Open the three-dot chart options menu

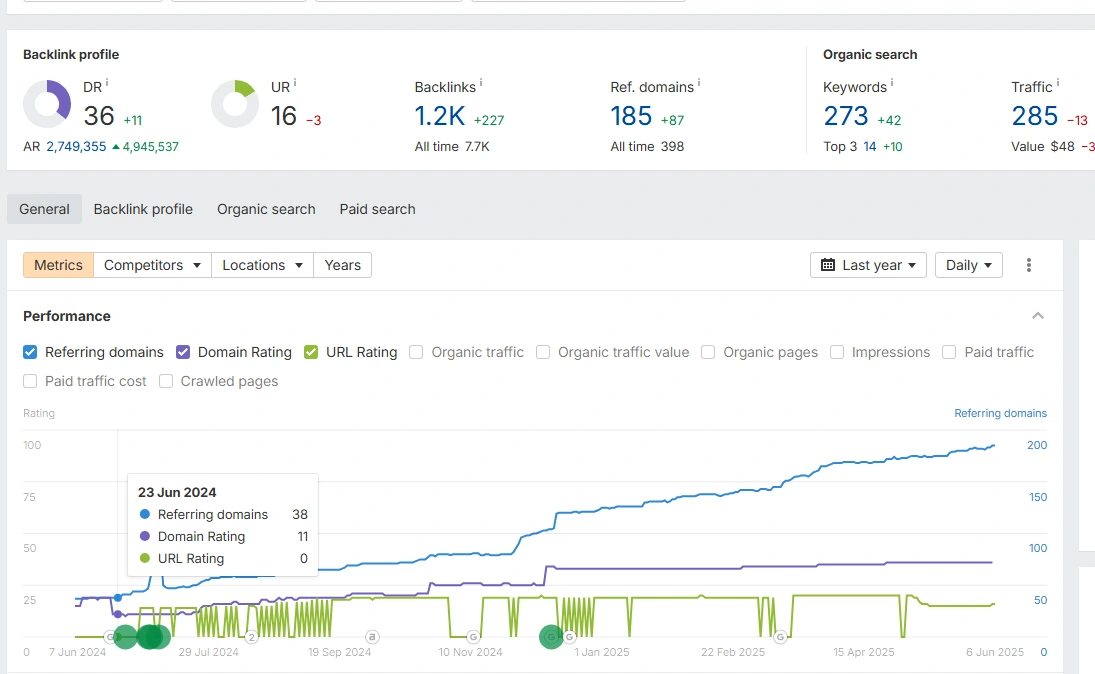pyautogui.click(x=1029, y=265)
